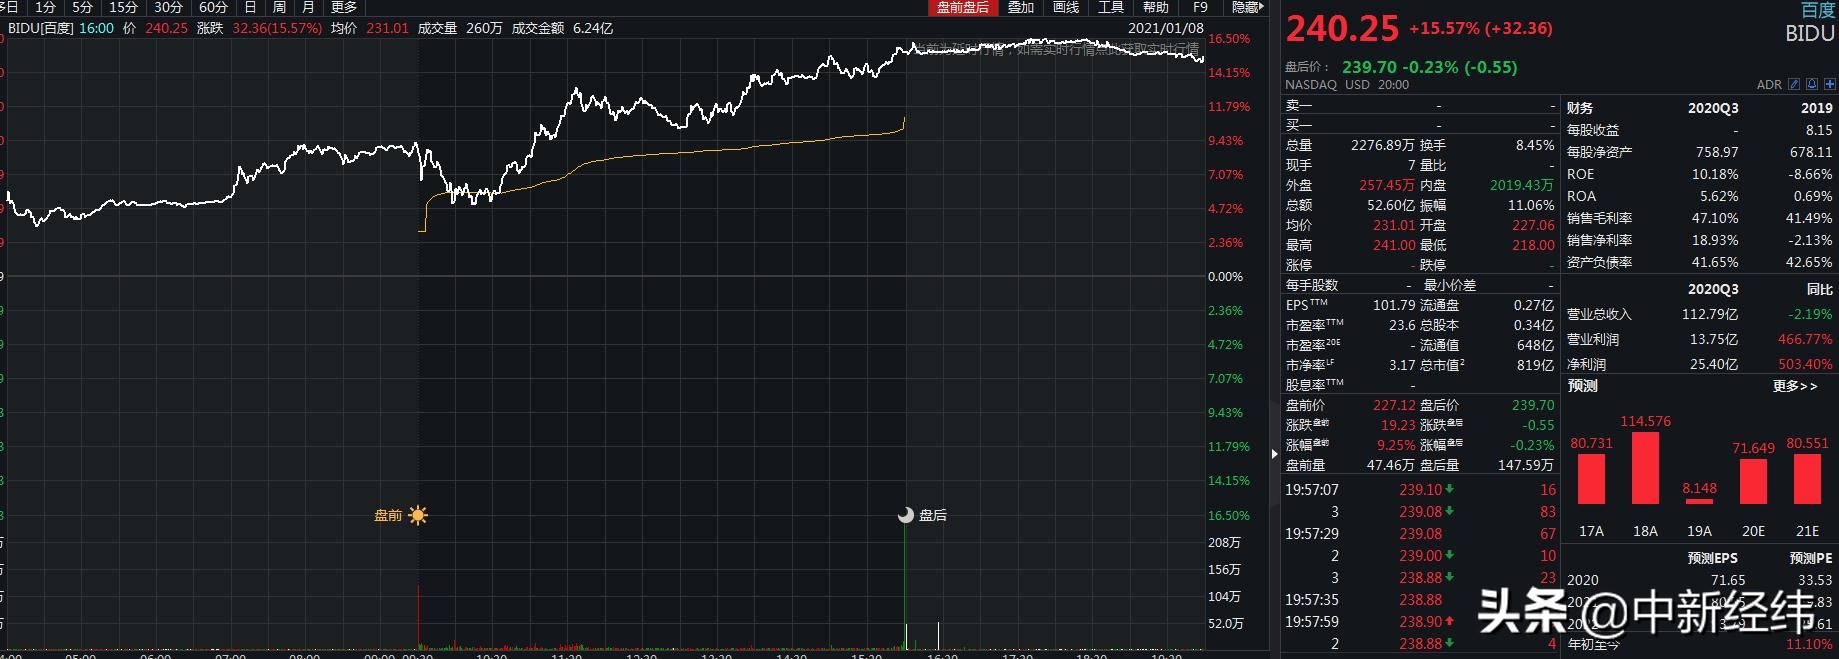The image size is (1839, 659).
Task: Hide the side panel with 隐藏
Action: click(x=1246, y=7)
